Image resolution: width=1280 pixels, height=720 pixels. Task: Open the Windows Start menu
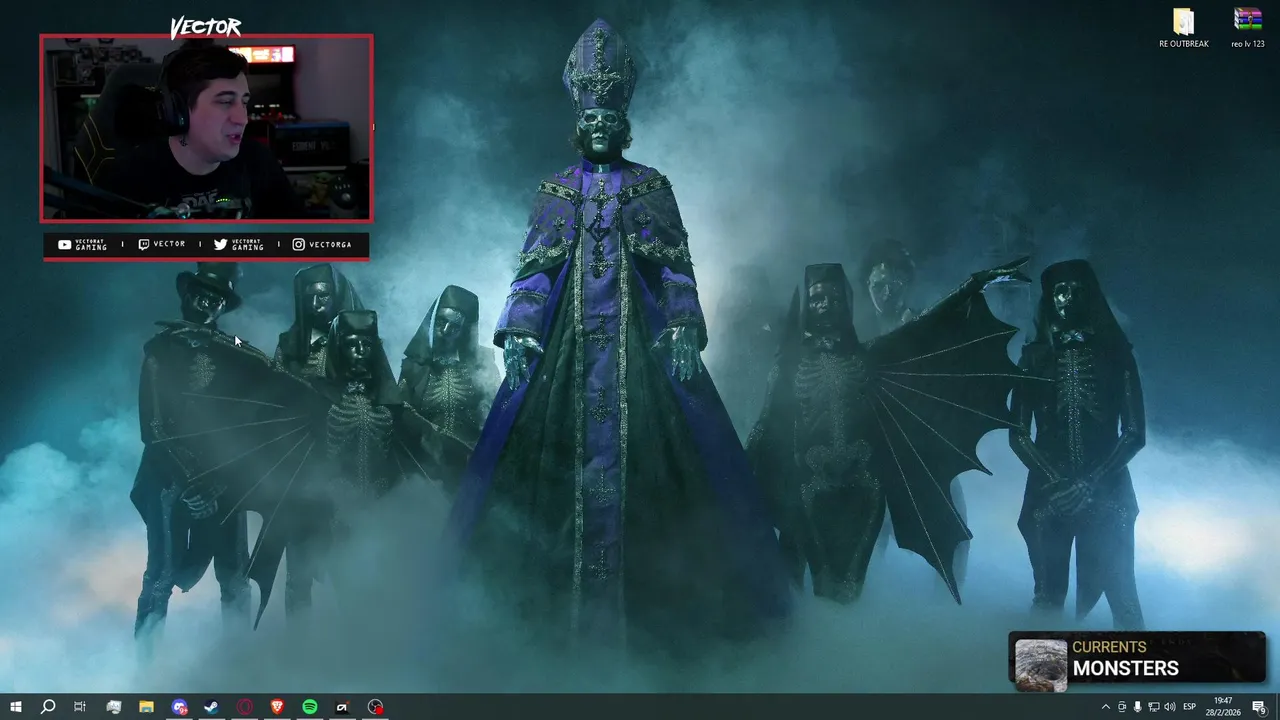[x=15, y=707]
